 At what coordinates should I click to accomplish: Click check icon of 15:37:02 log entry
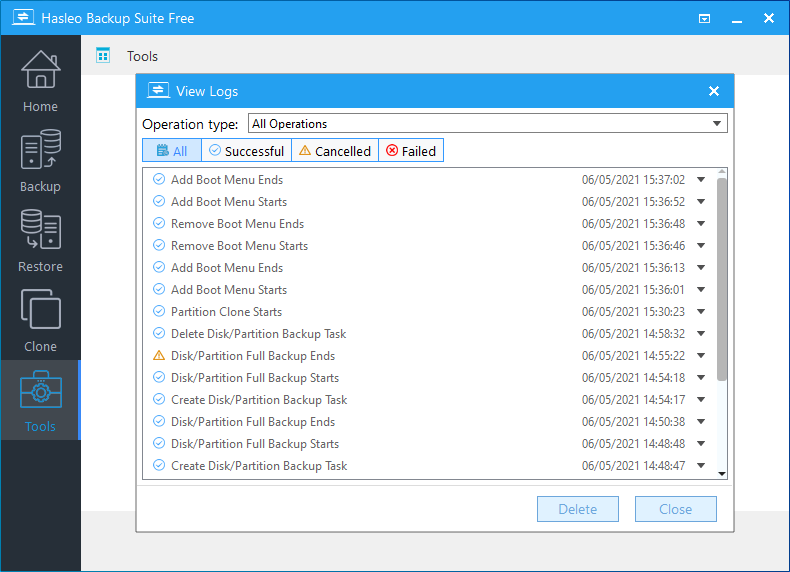tap(159, 179)
